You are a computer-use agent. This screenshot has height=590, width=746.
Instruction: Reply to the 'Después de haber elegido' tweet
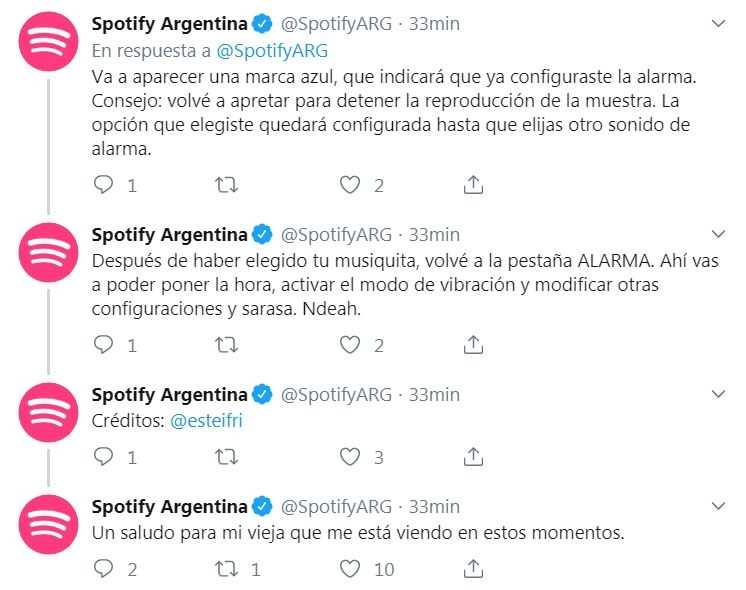[104, 345]
